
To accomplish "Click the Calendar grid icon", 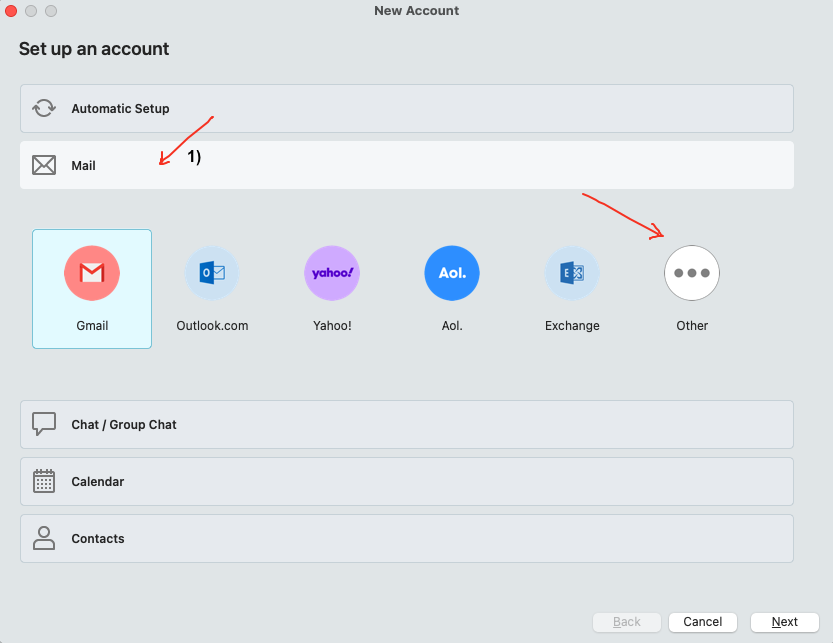I will pyautogui.click(x=44, y=481).
